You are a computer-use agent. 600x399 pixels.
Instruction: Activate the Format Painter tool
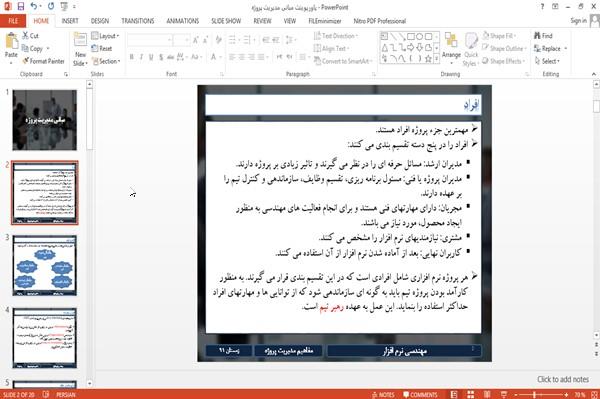(43, 61)
